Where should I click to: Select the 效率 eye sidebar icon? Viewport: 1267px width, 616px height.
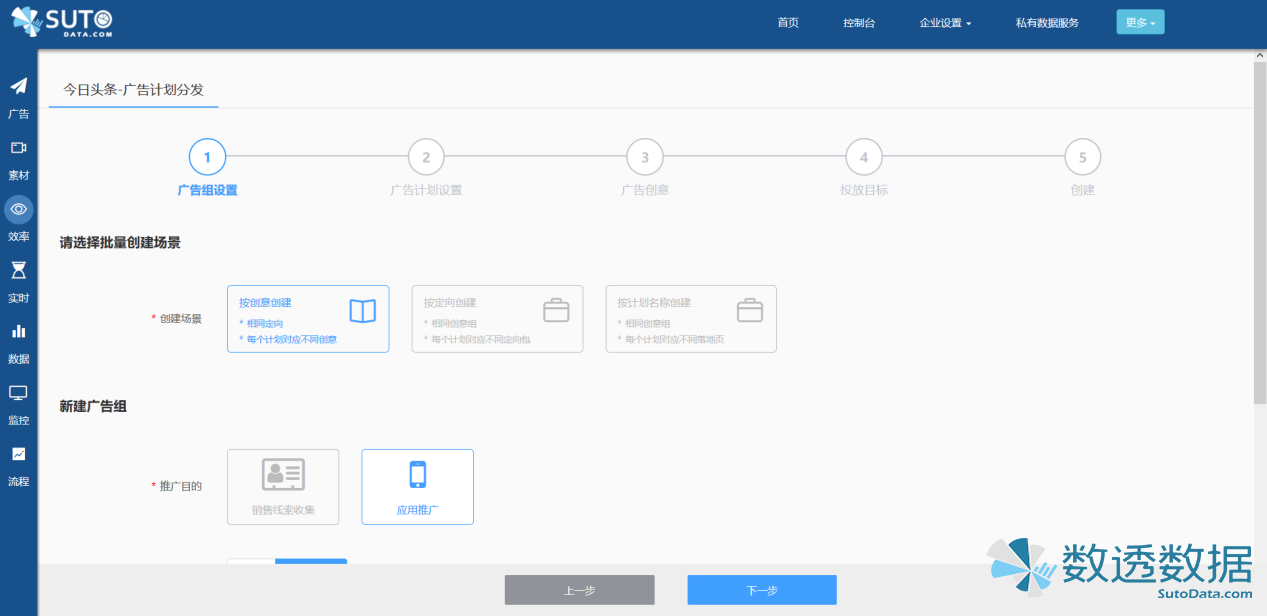pos(18,209)
